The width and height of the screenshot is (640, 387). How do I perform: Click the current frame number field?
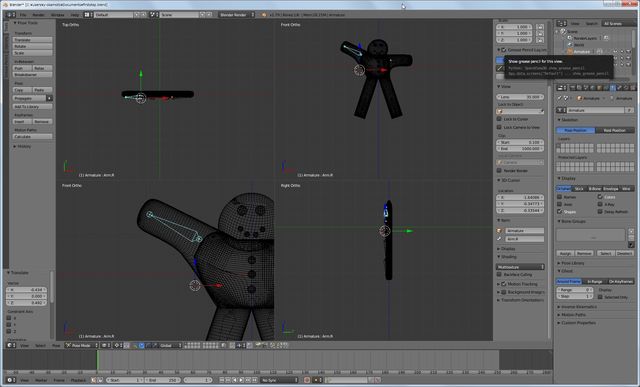tap(198, 380)
